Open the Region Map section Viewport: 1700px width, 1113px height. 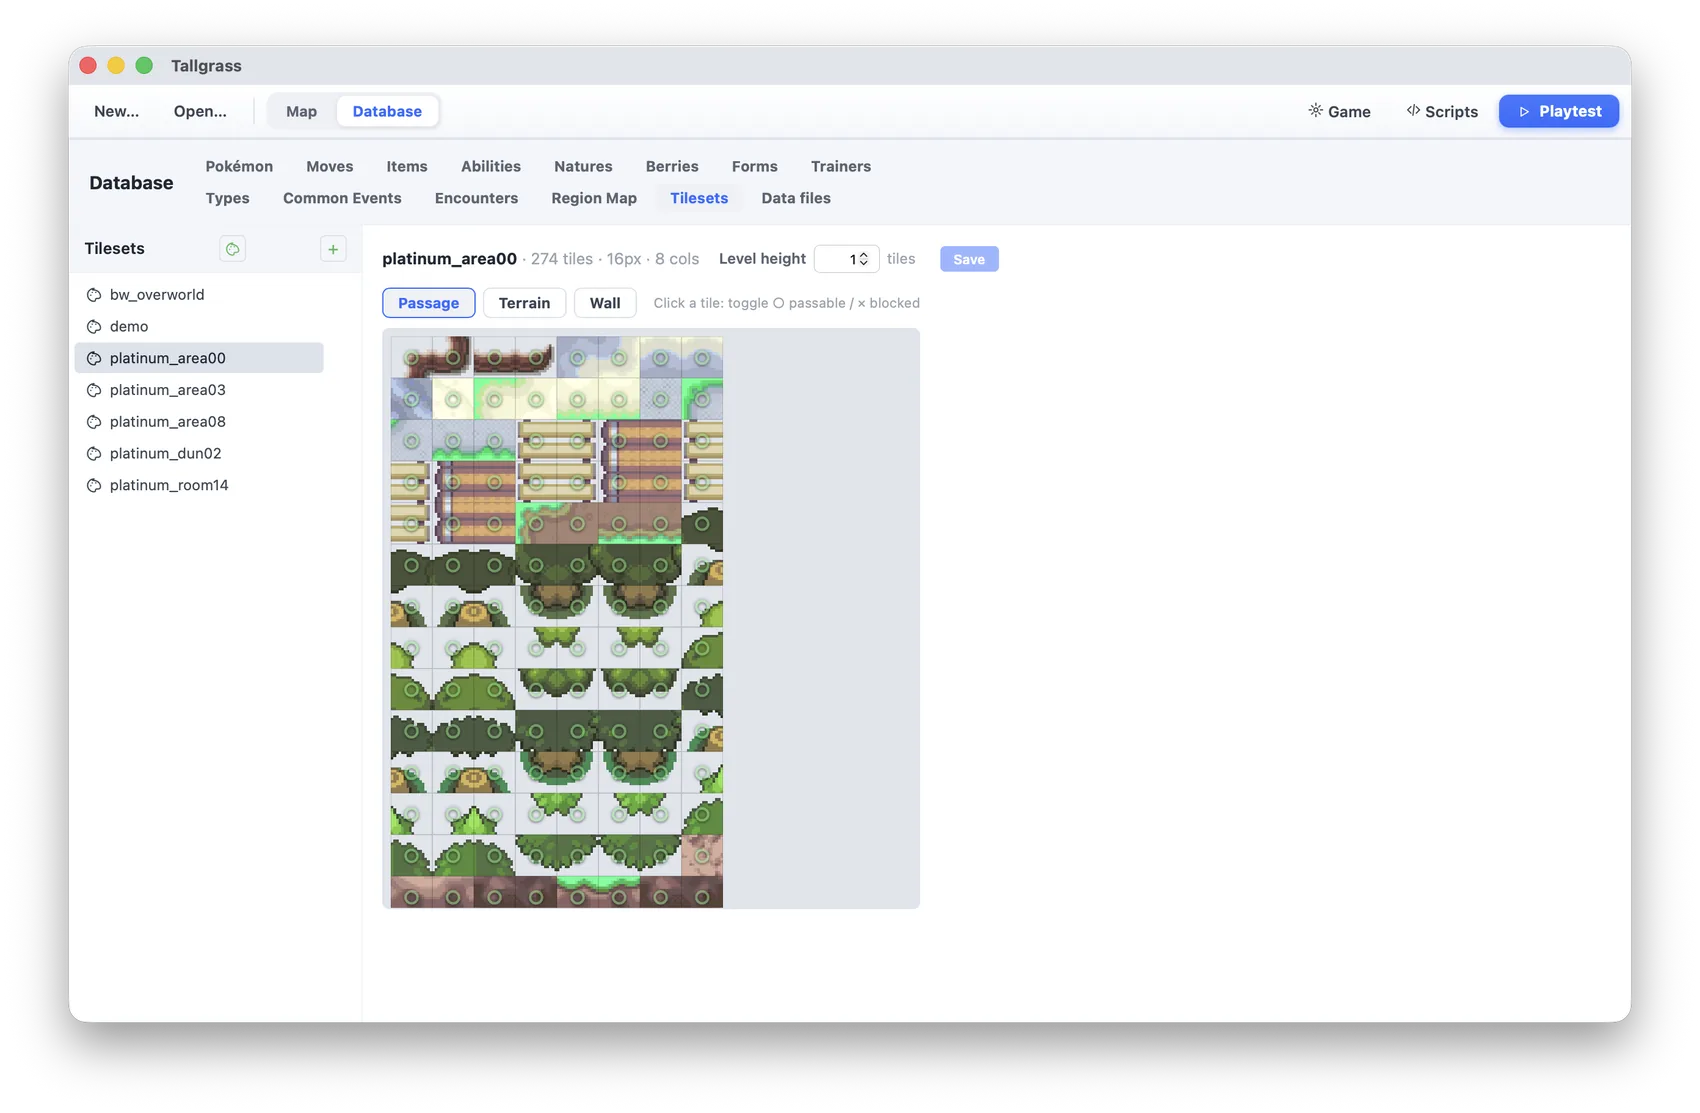click(x=594, y=198)
